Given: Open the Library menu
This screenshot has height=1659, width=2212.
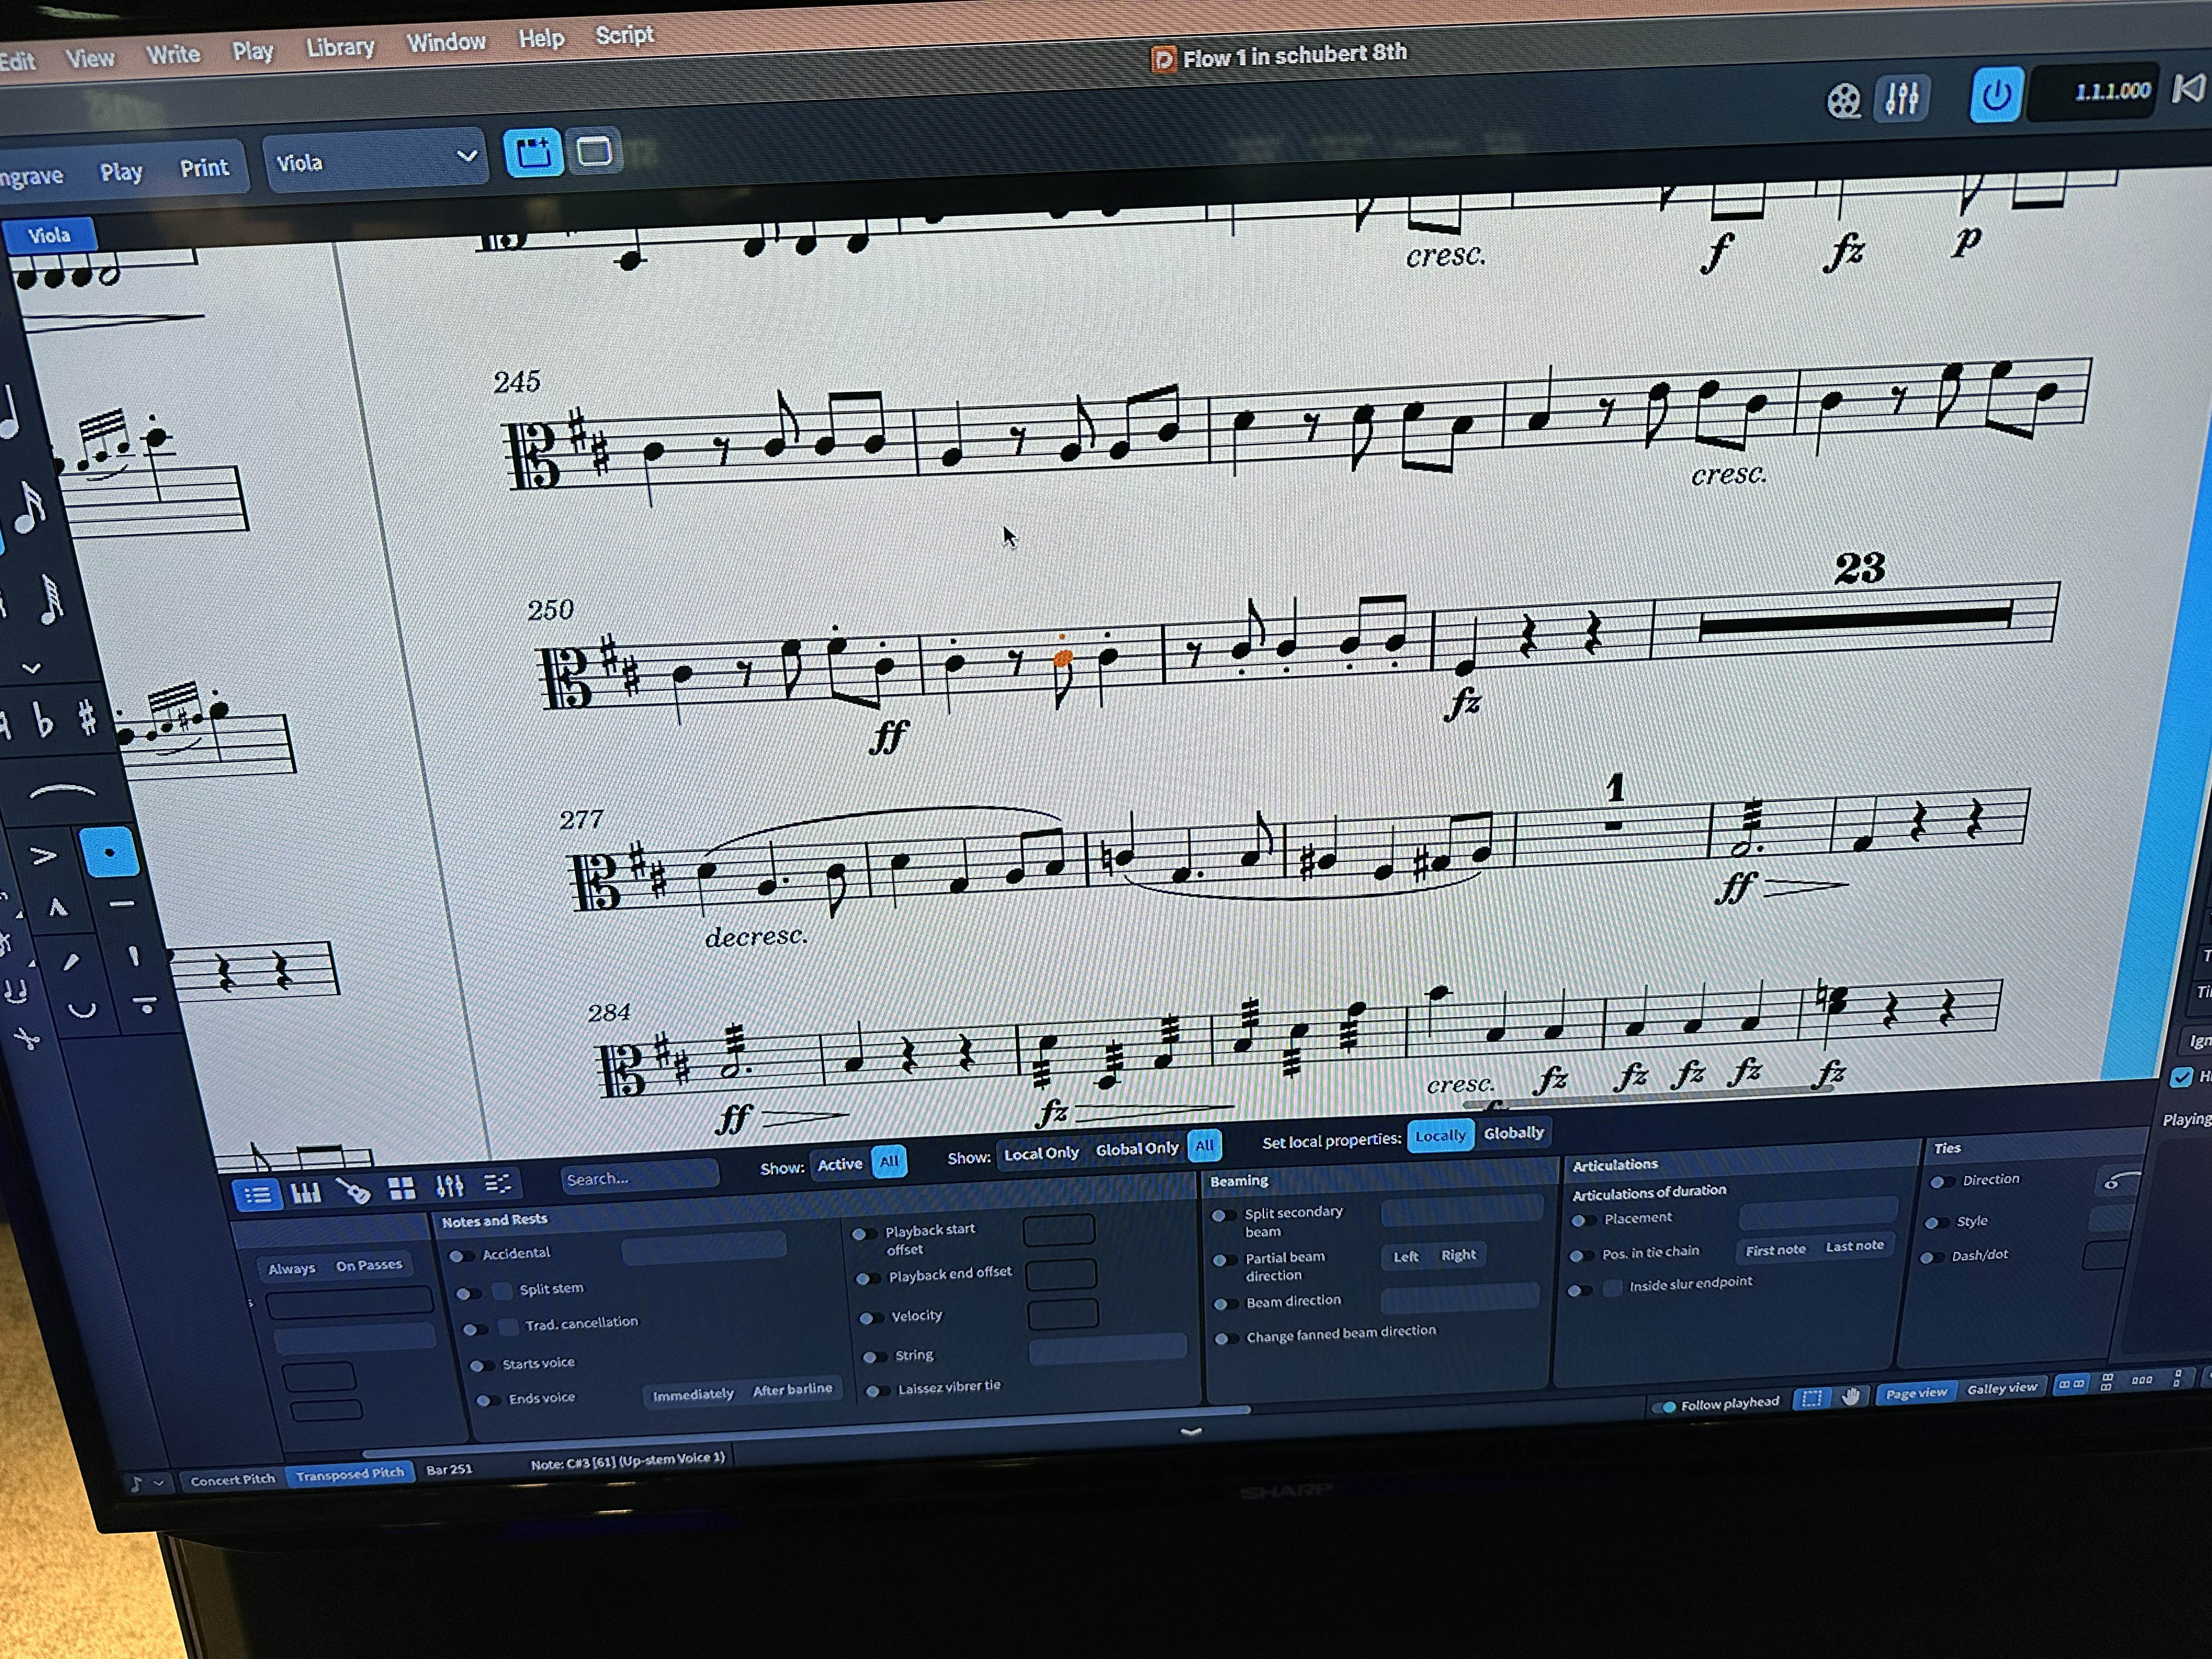Looking at the screenshot, I should tap(340, 47).
